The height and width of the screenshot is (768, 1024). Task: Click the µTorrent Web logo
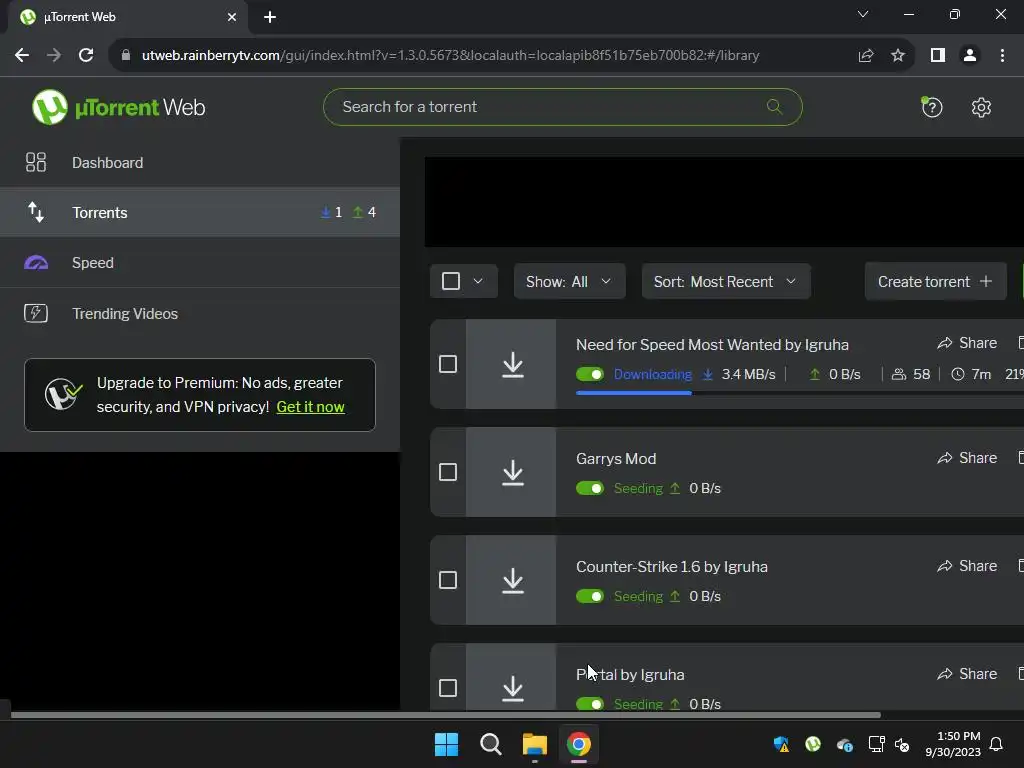118,107
